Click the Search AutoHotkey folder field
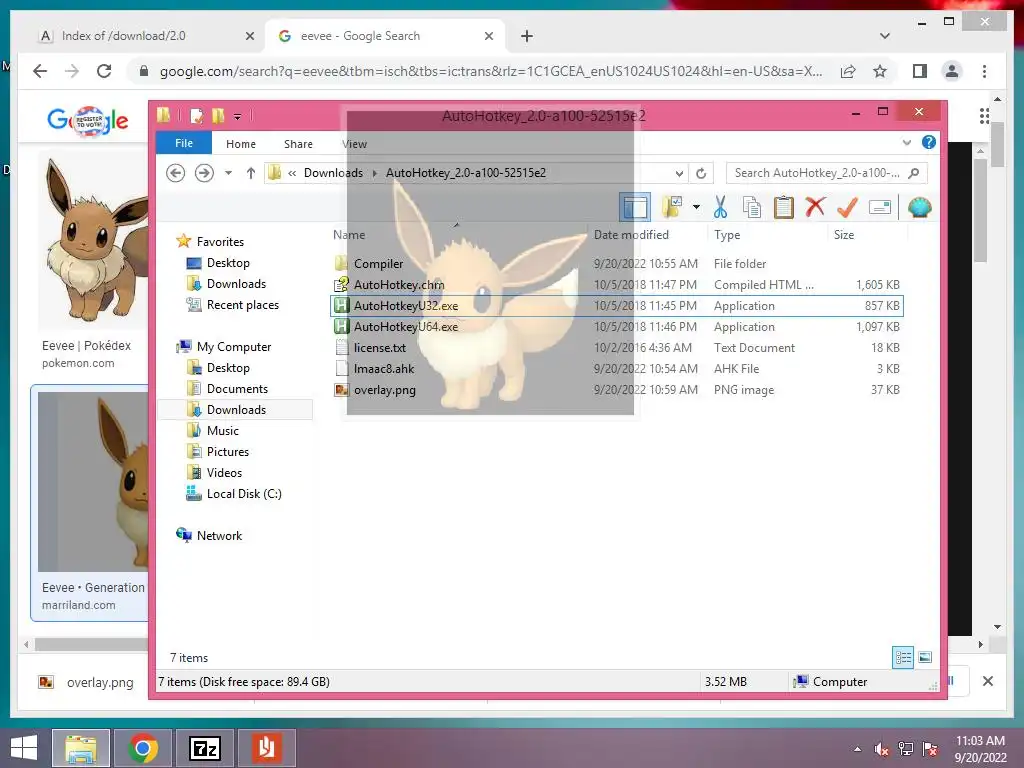1024x768 pixels. tap(825, 173)
